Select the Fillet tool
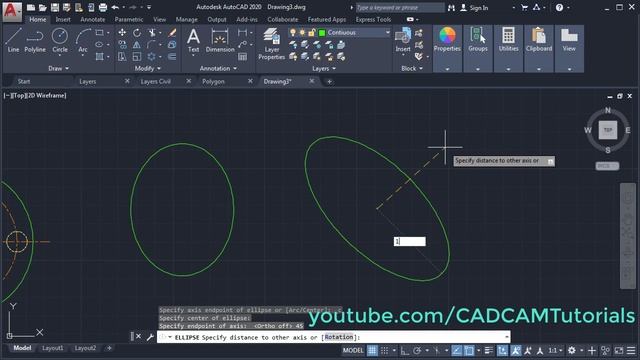Image resolution: width=640 pixels, height=360 pixels. coord(152,44)
